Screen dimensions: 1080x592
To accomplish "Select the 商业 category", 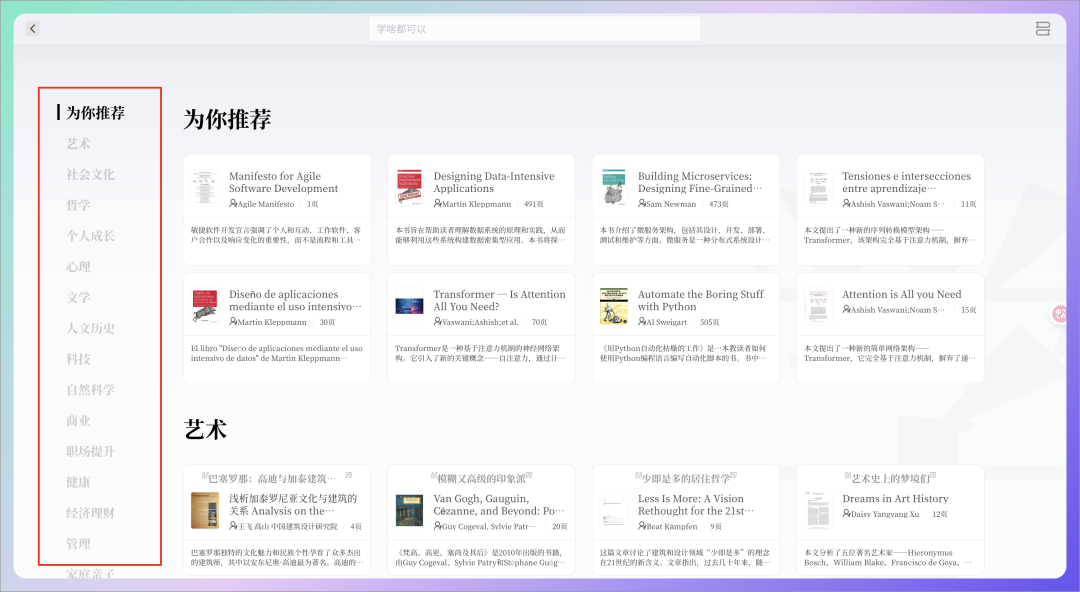I will pos(78,420).
